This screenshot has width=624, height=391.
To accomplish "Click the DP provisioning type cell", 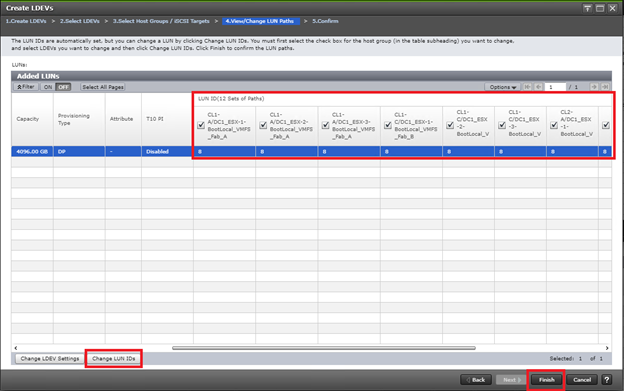I will (79, 152).
